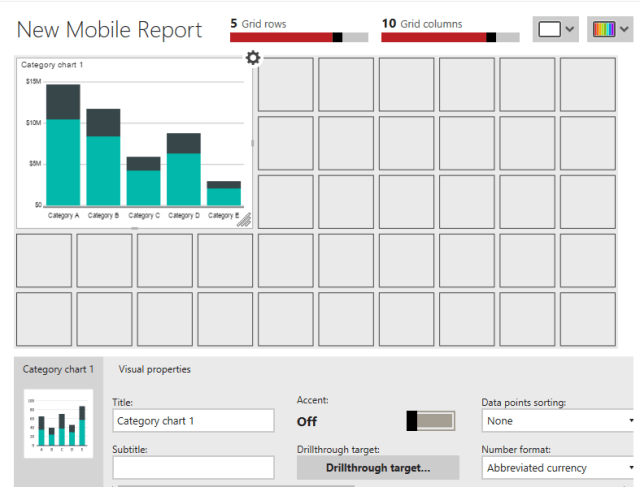Select the empty grid cell at bottom left
Screen dimensions: 640x487
[x=44, y=319]
